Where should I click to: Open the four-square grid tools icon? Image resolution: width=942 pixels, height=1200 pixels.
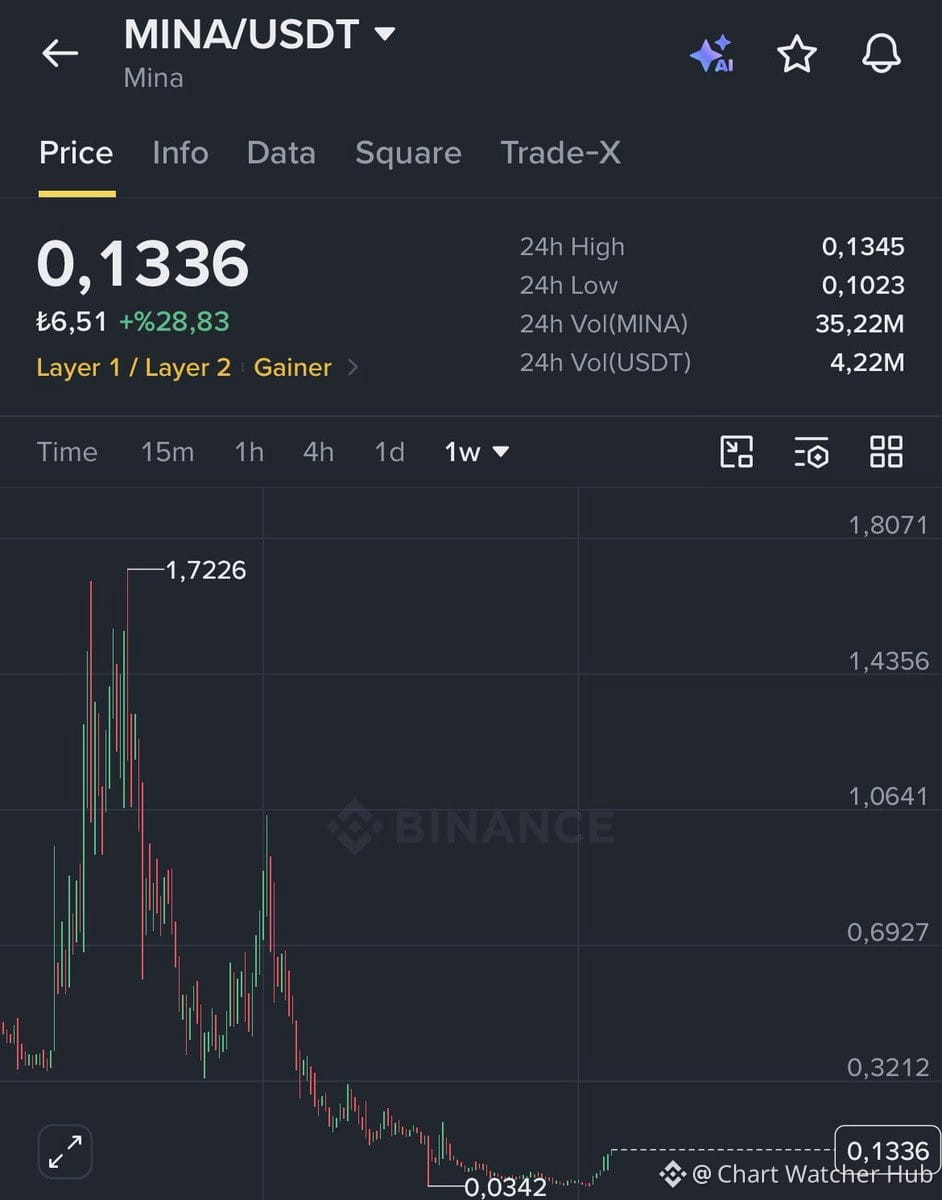click(x=886, y=452)
